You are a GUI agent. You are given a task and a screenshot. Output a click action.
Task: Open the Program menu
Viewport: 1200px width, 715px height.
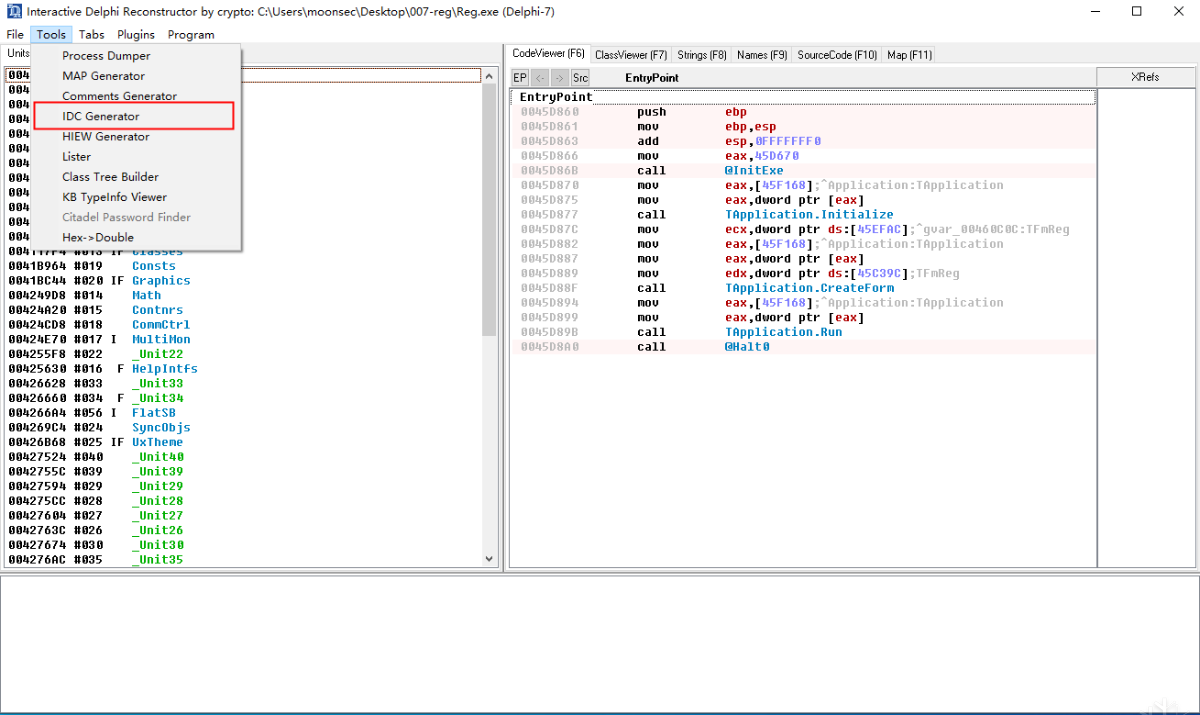[191, 34]
